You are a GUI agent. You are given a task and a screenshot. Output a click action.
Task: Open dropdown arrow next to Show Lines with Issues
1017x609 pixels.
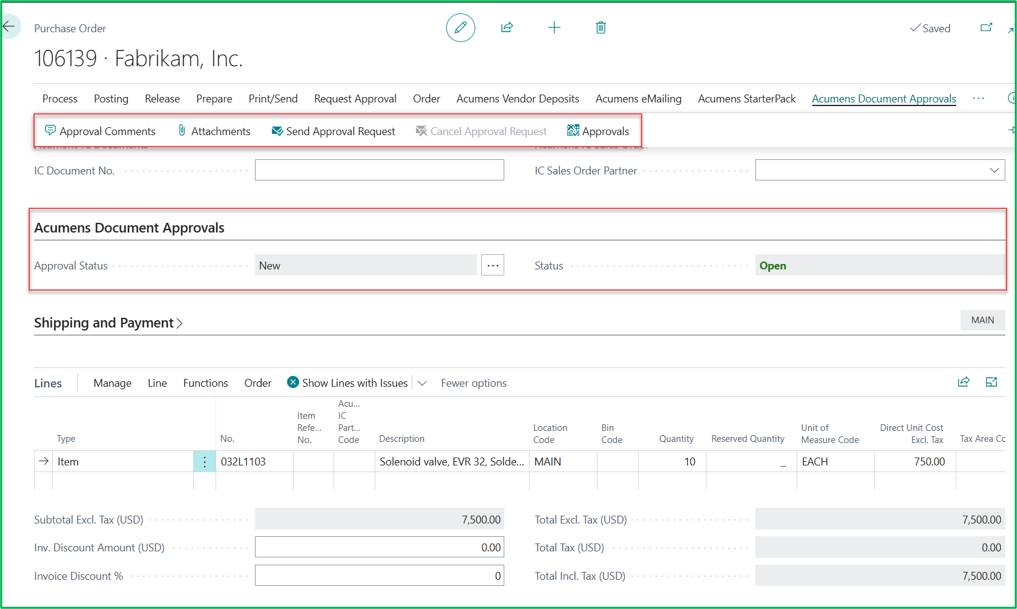(422, 383)
